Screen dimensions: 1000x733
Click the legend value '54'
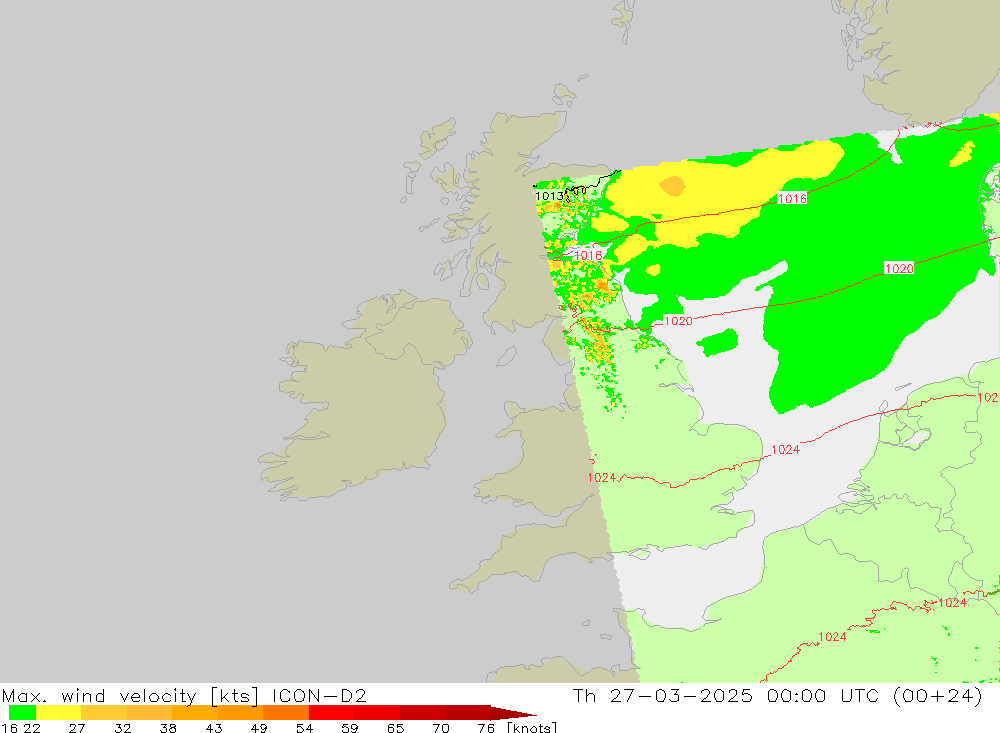coord(304,727)
